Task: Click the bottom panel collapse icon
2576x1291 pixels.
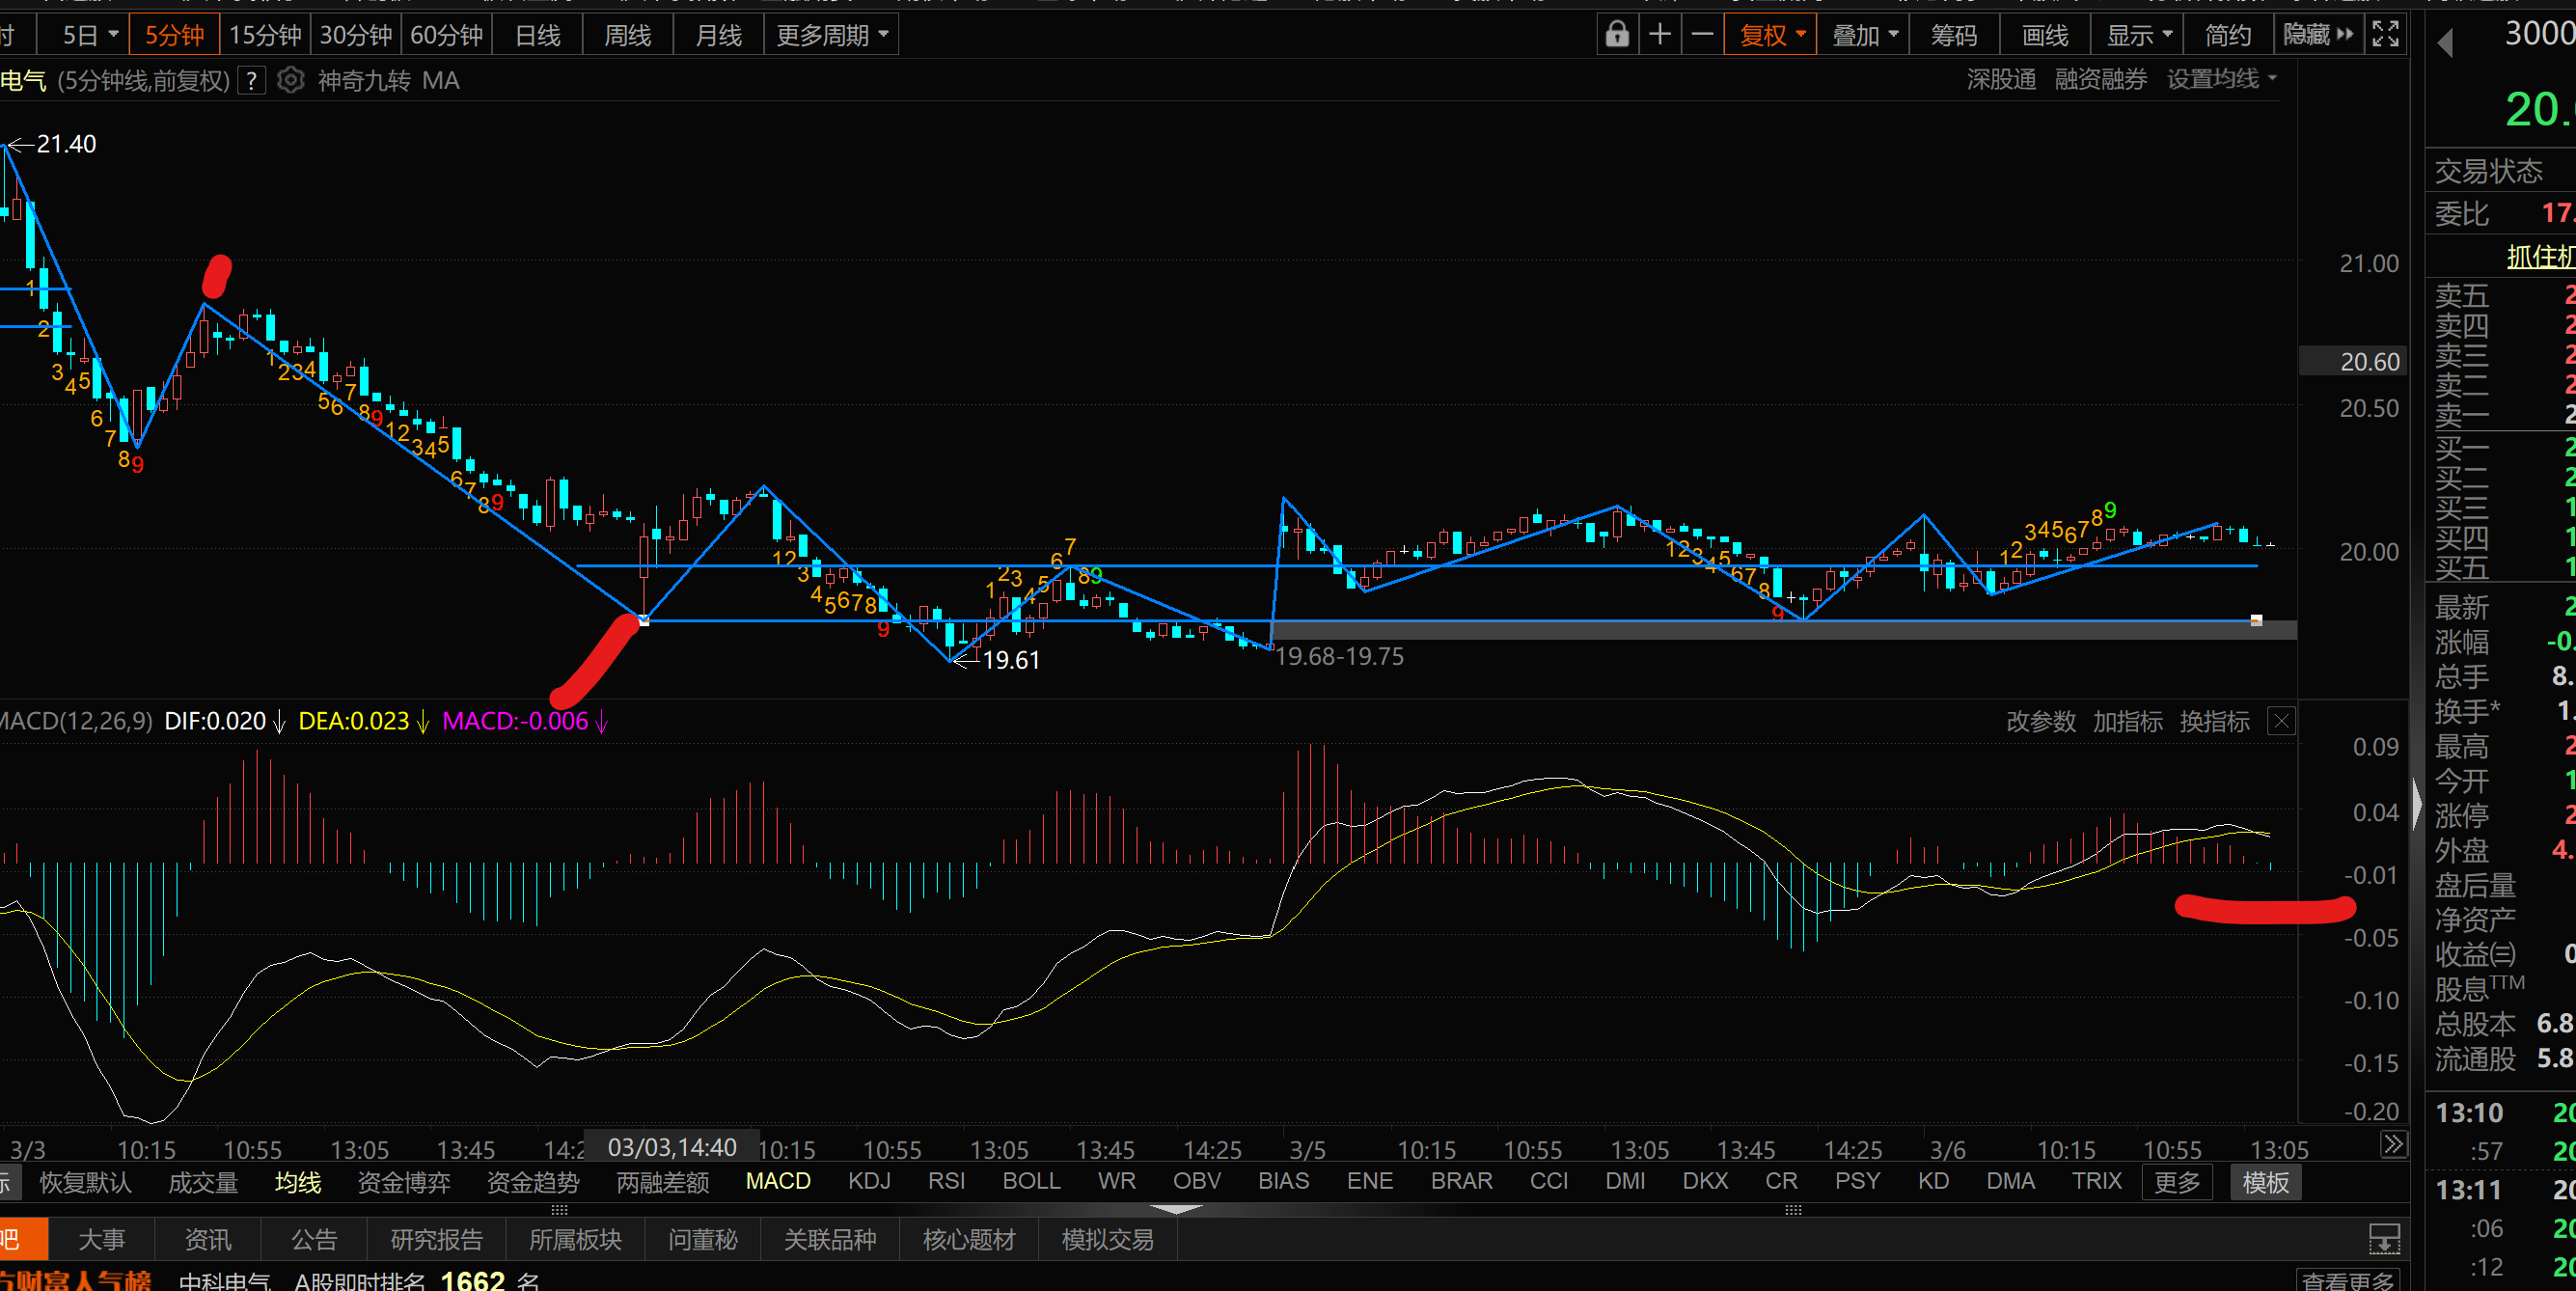Action: click(2384, 1240)
